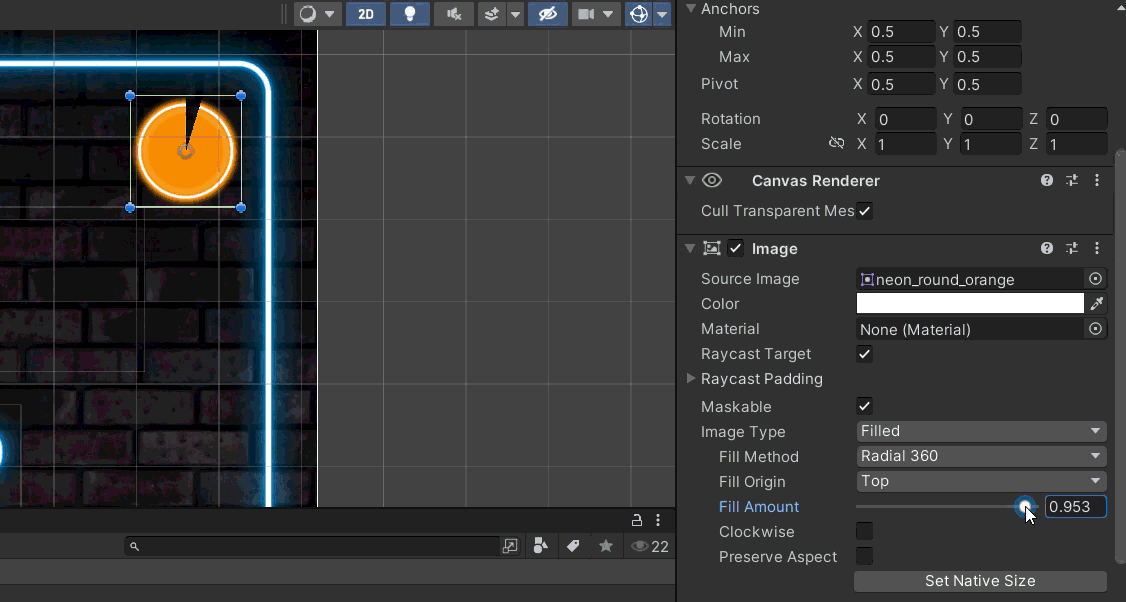The height and width of the screenshot is (602, 1126).
Task: Toggle 2D scene view mode
Action: pos(366,14)
